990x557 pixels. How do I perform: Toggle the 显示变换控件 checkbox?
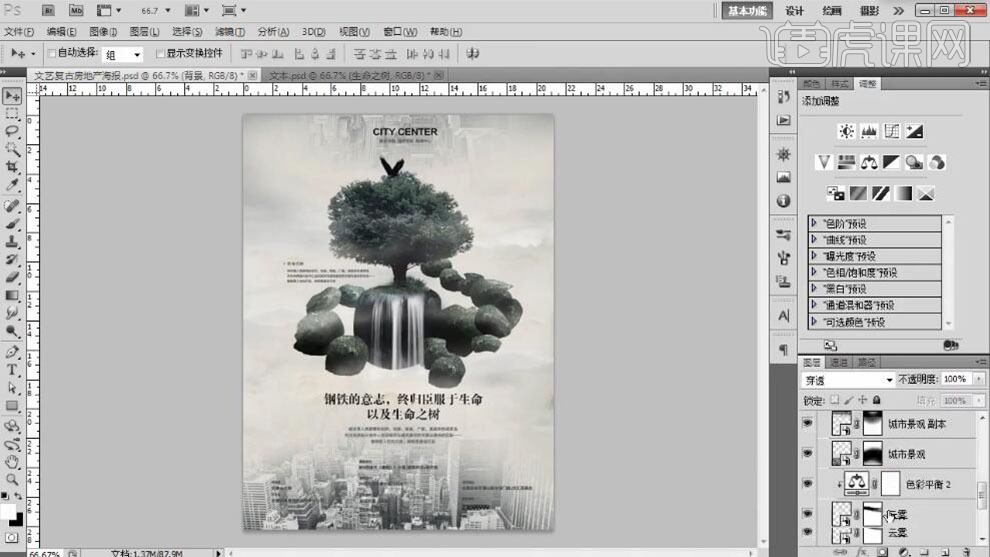[160, 54]
